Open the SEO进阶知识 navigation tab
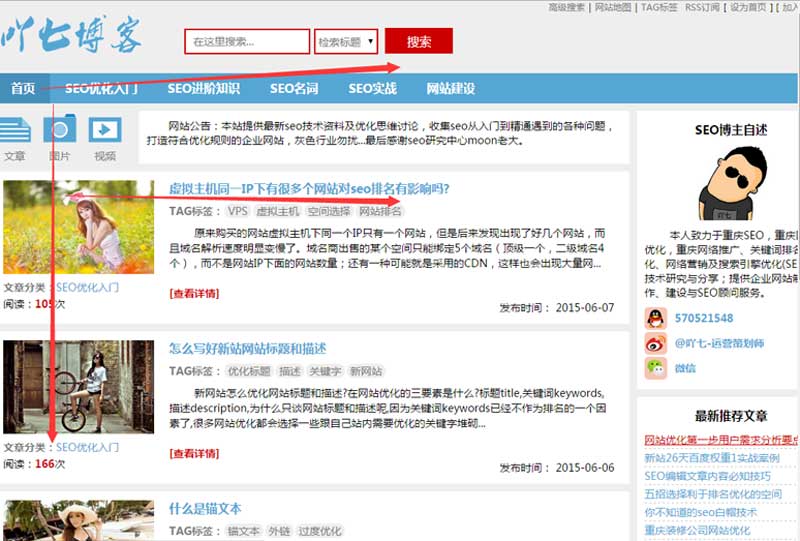Screen dimensions: 800x541 [x=203, y=88]
